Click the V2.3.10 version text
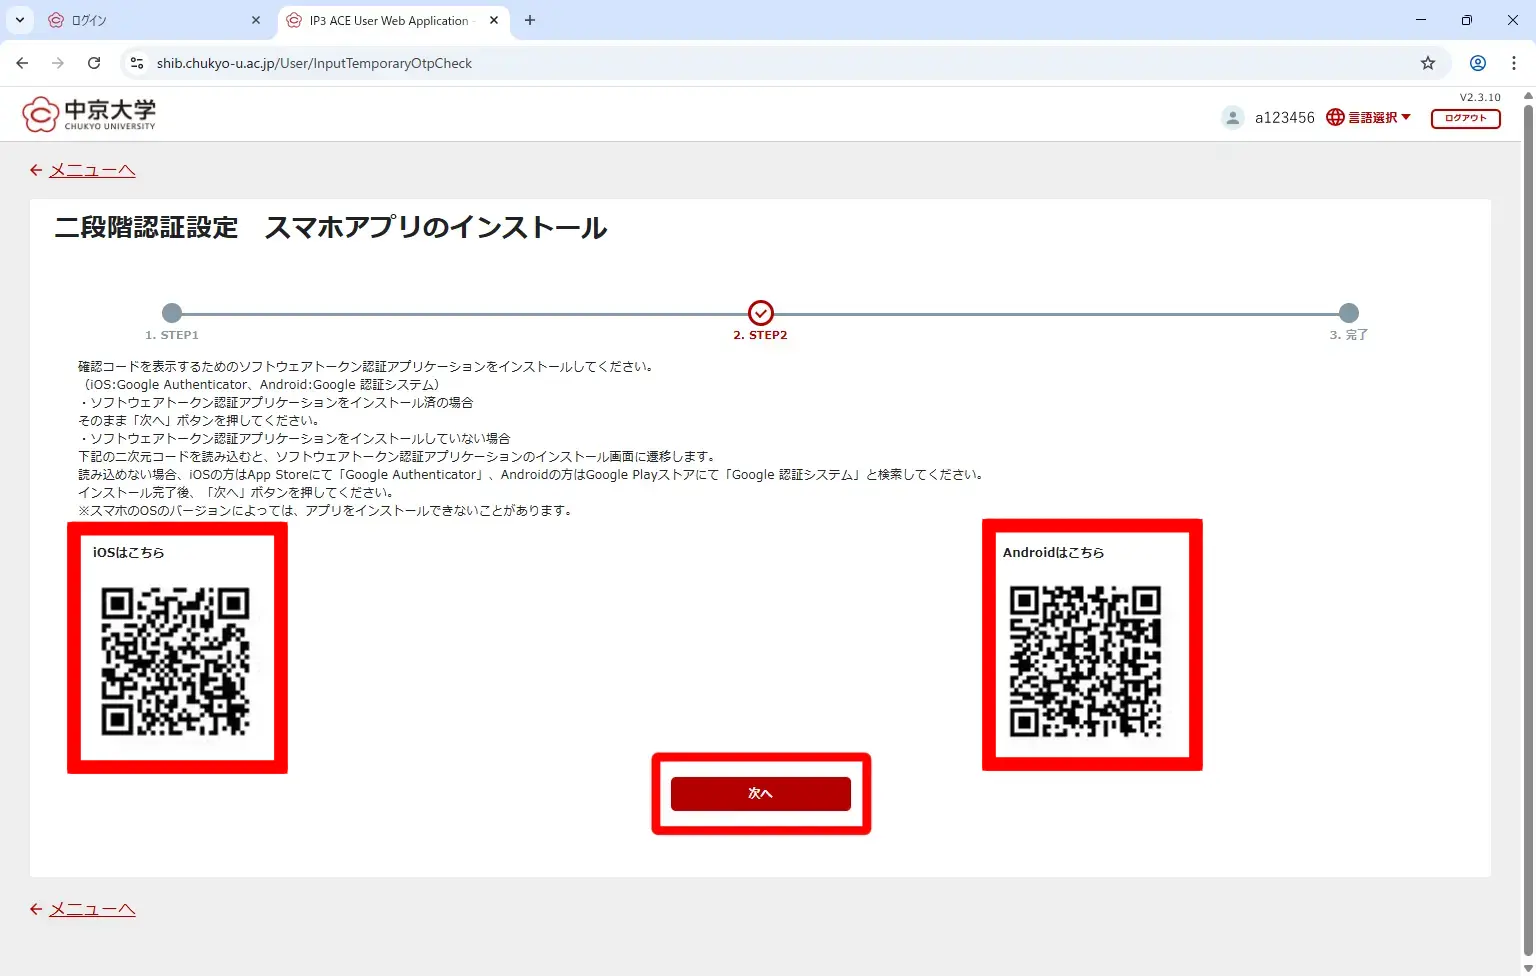The width and height of the screenshot is (1536, 976). tap(1480, 97)
